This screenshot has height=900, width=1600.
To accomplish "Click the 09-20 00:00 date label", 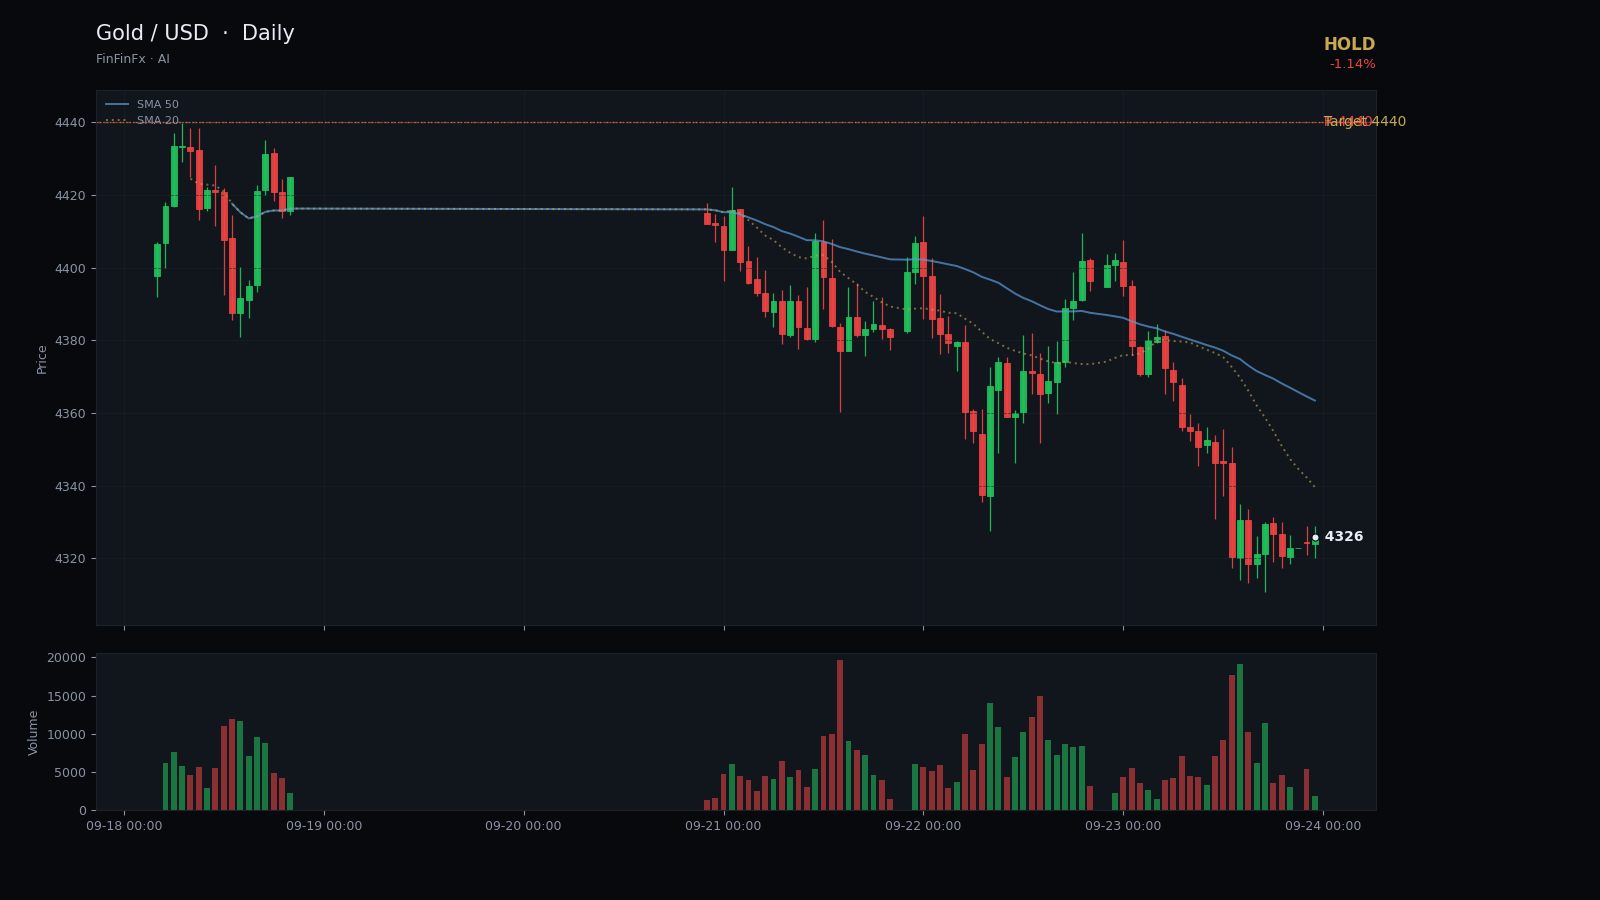I will pyautogui.click(x=523, y=826).
